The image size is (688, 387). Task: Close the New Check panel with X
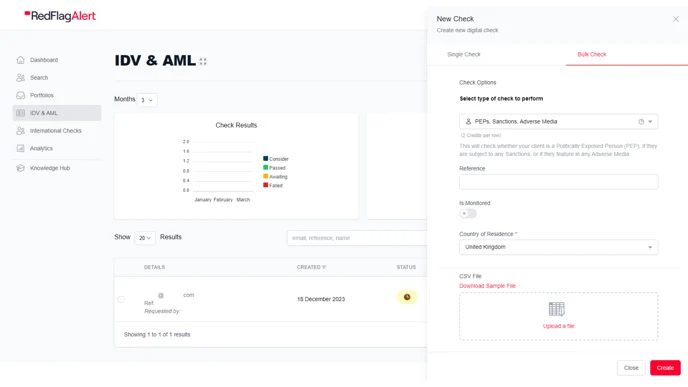(676, 19)
